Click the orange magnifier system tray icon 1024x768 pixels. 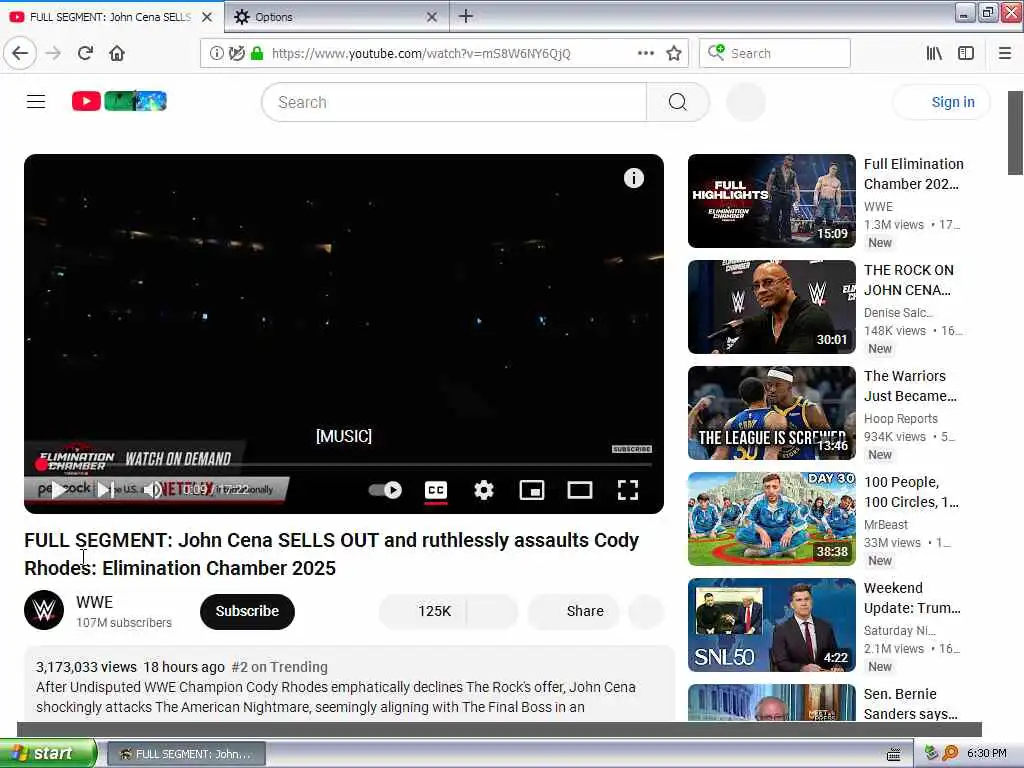click(x=950, y=753)
